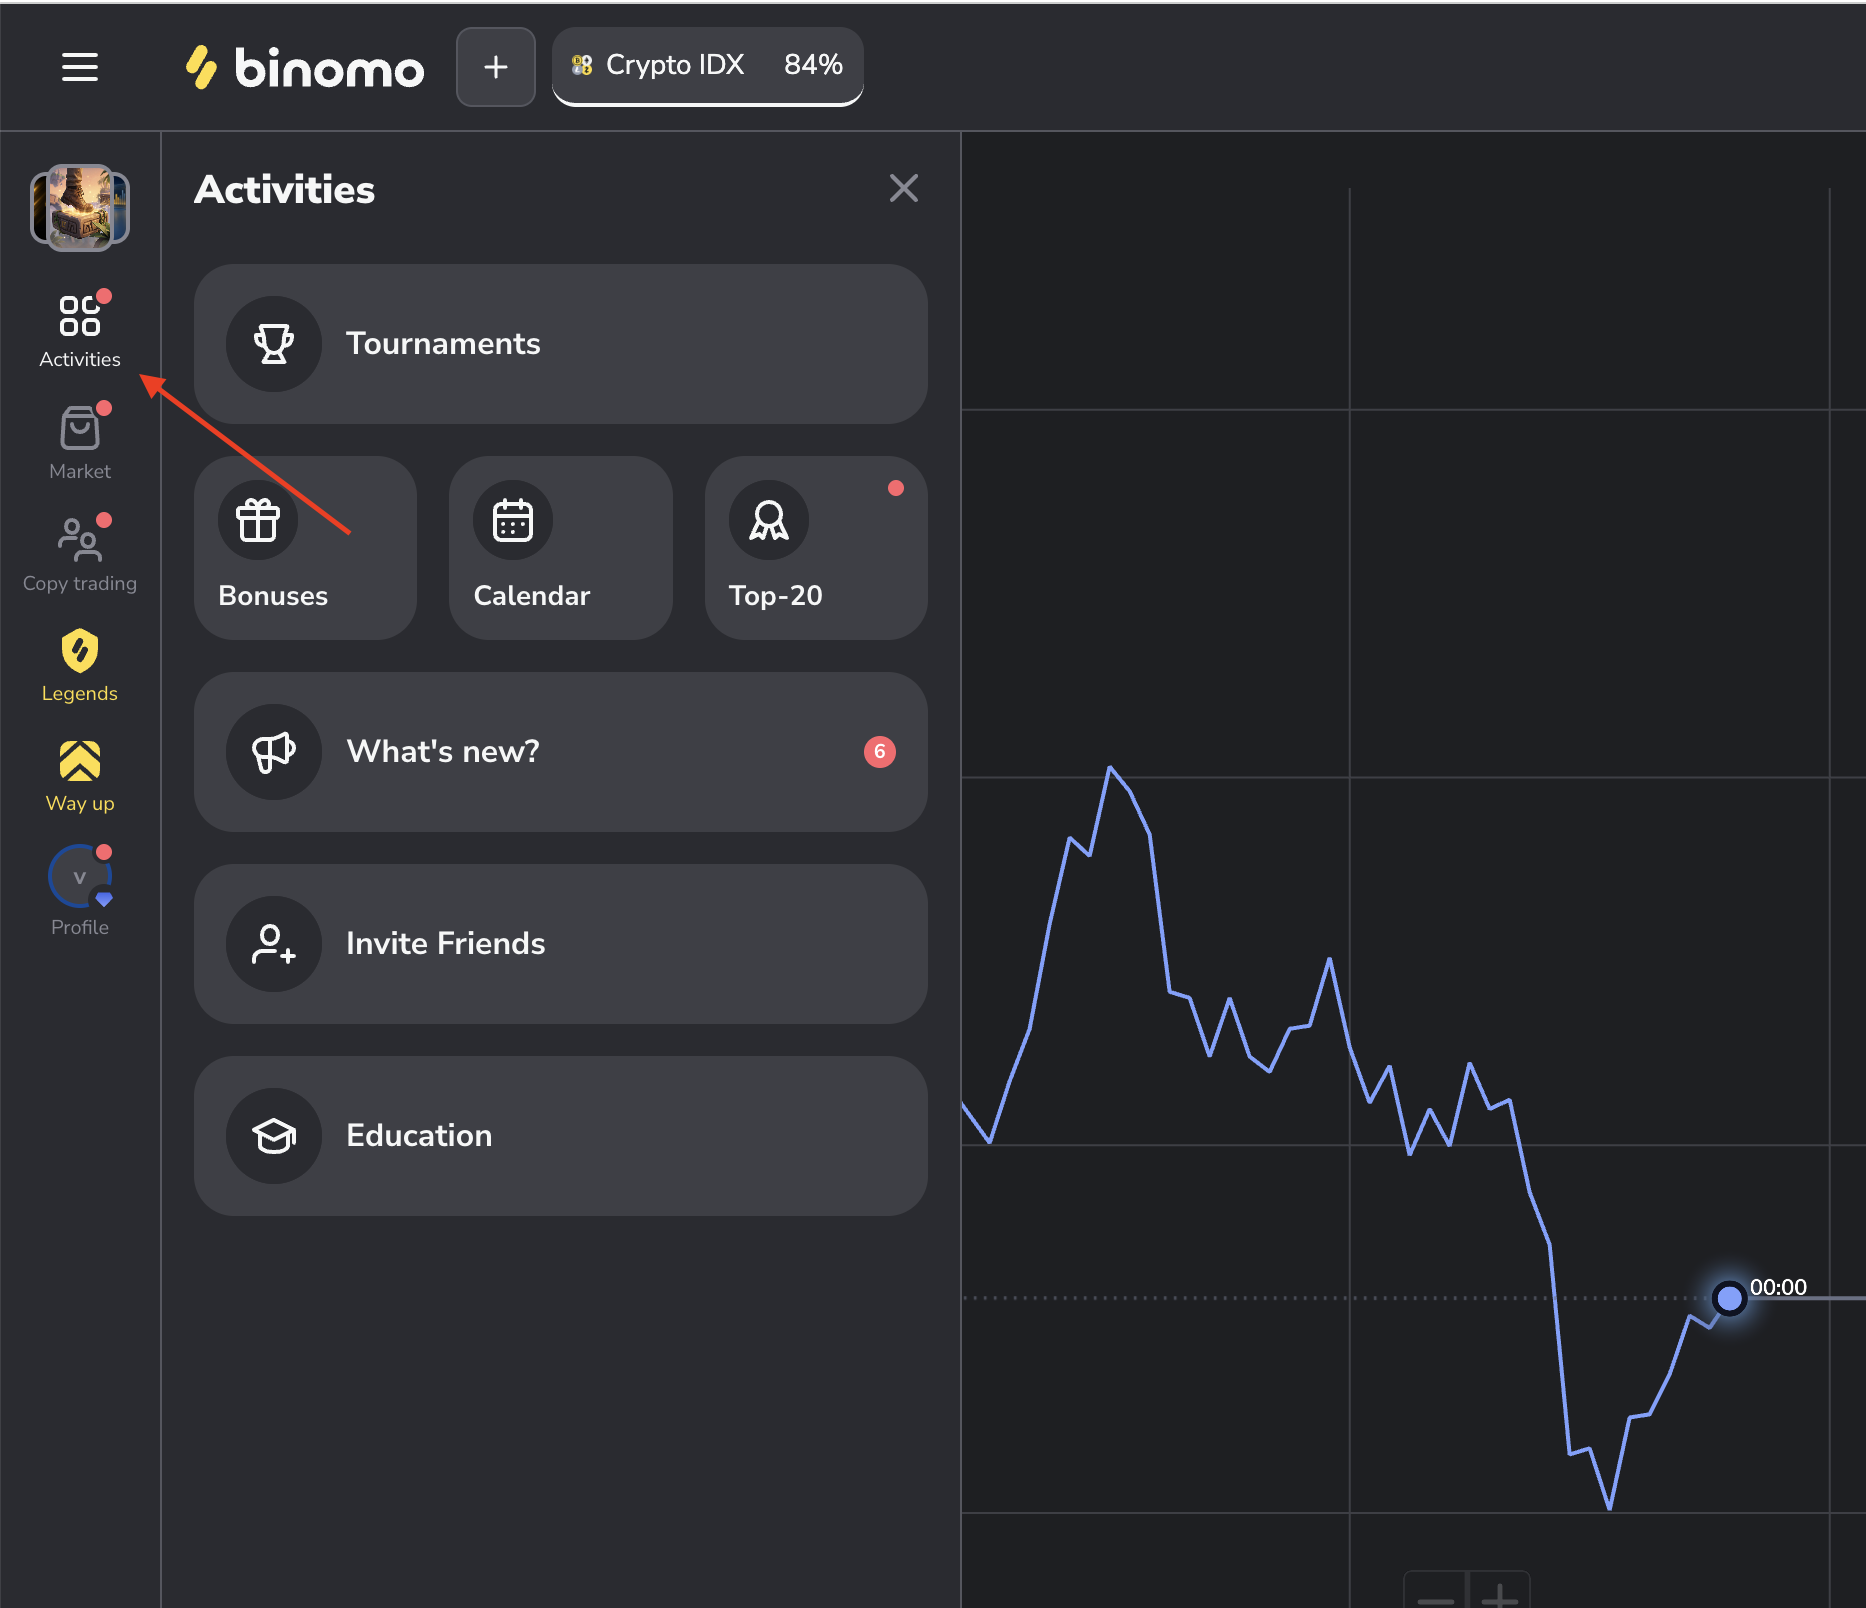Select Activities in the sidebar
Screen dimensions: 1866x1608
coord(80,331)
